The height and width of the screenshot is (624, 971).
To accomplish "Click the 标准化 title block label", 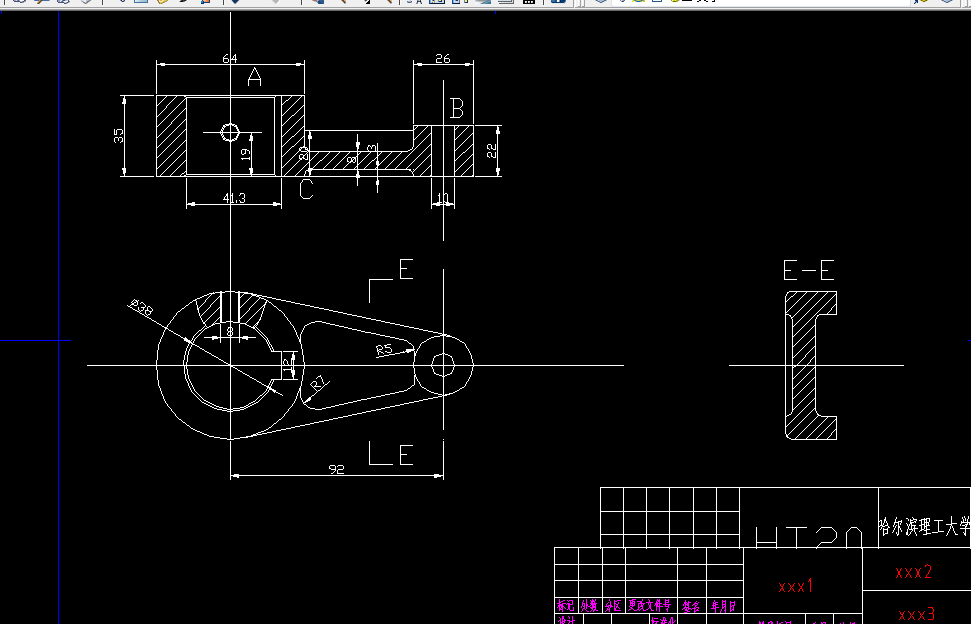I will pyautogui.click(x=663, y=620).
